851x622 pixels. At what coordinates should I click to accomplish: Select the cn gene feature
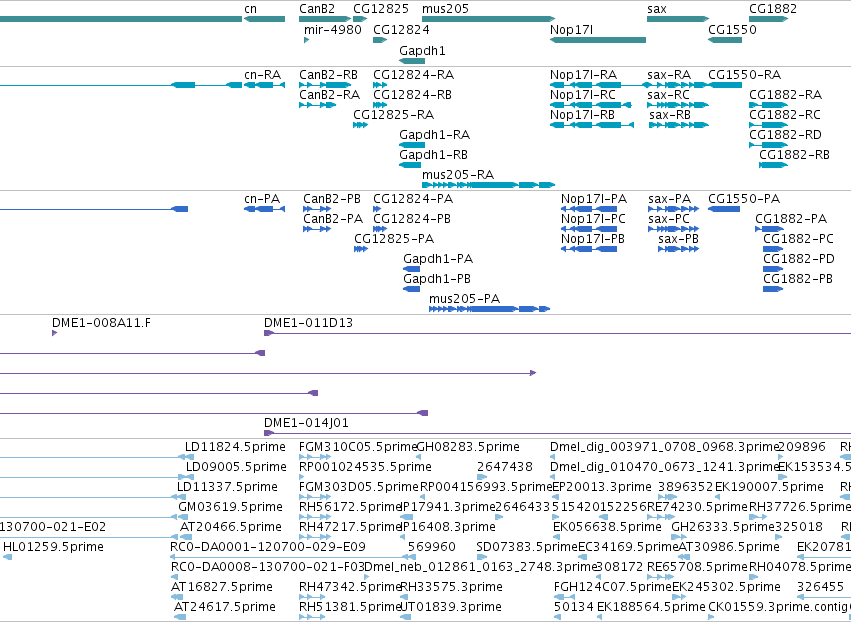point(264,19)
